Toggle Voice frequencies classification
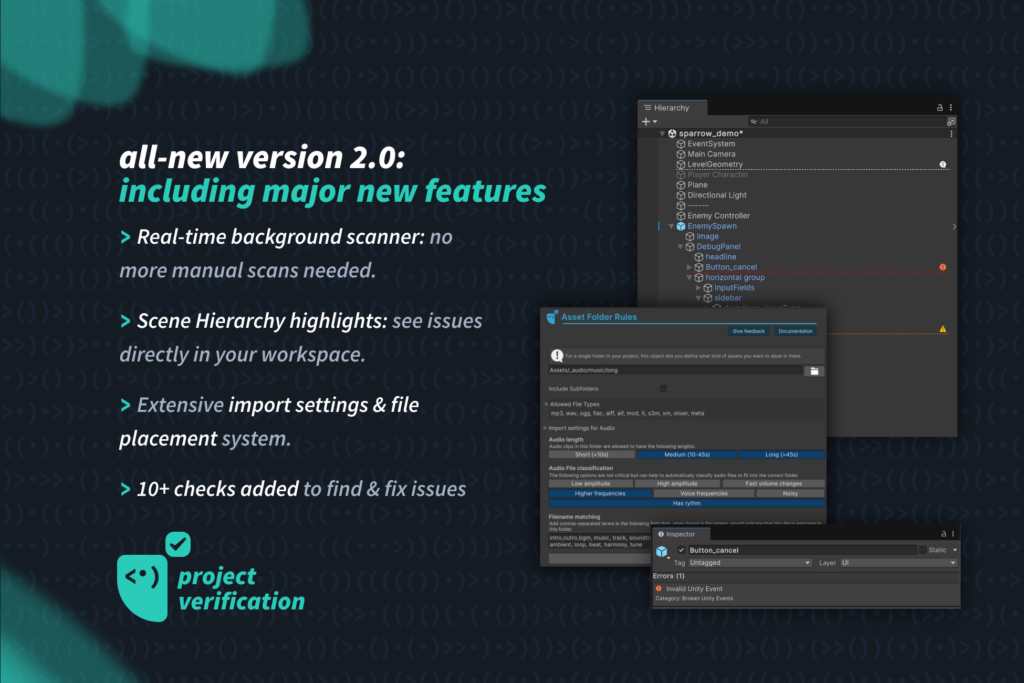Image resolution: width=1024 pixels, height=683 pixels. click(x=704, y=494)
